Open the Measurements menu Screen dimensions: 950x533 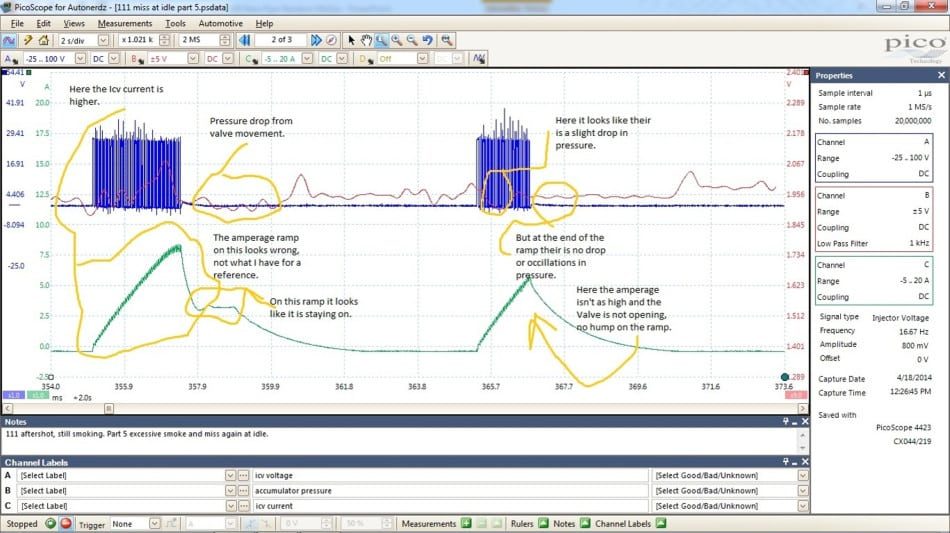(x=125, y=23)
